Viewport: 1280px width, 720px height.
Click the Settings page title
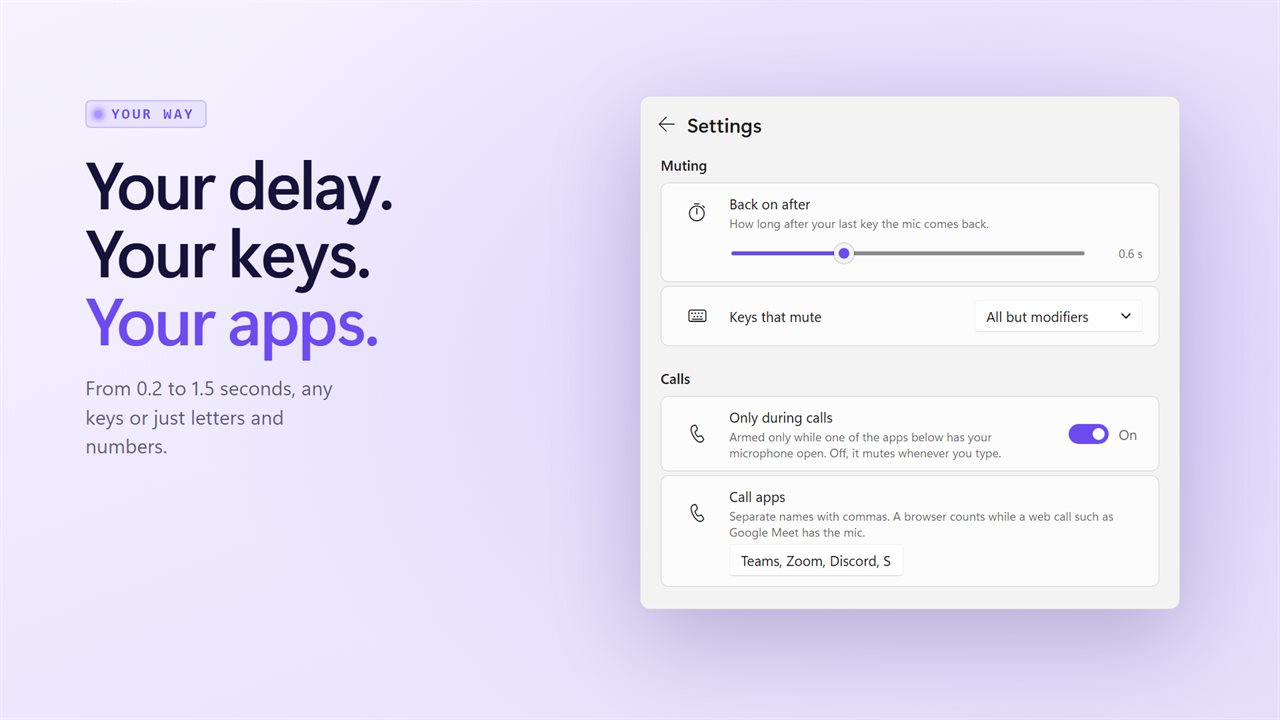click(724, 126)
